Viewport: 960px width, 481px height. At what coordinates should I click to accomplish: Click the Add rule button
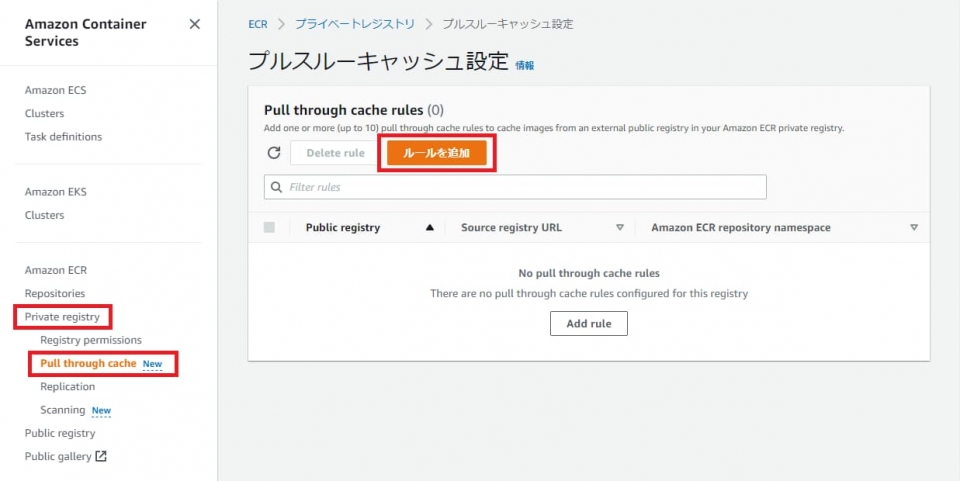pos(588,323)
